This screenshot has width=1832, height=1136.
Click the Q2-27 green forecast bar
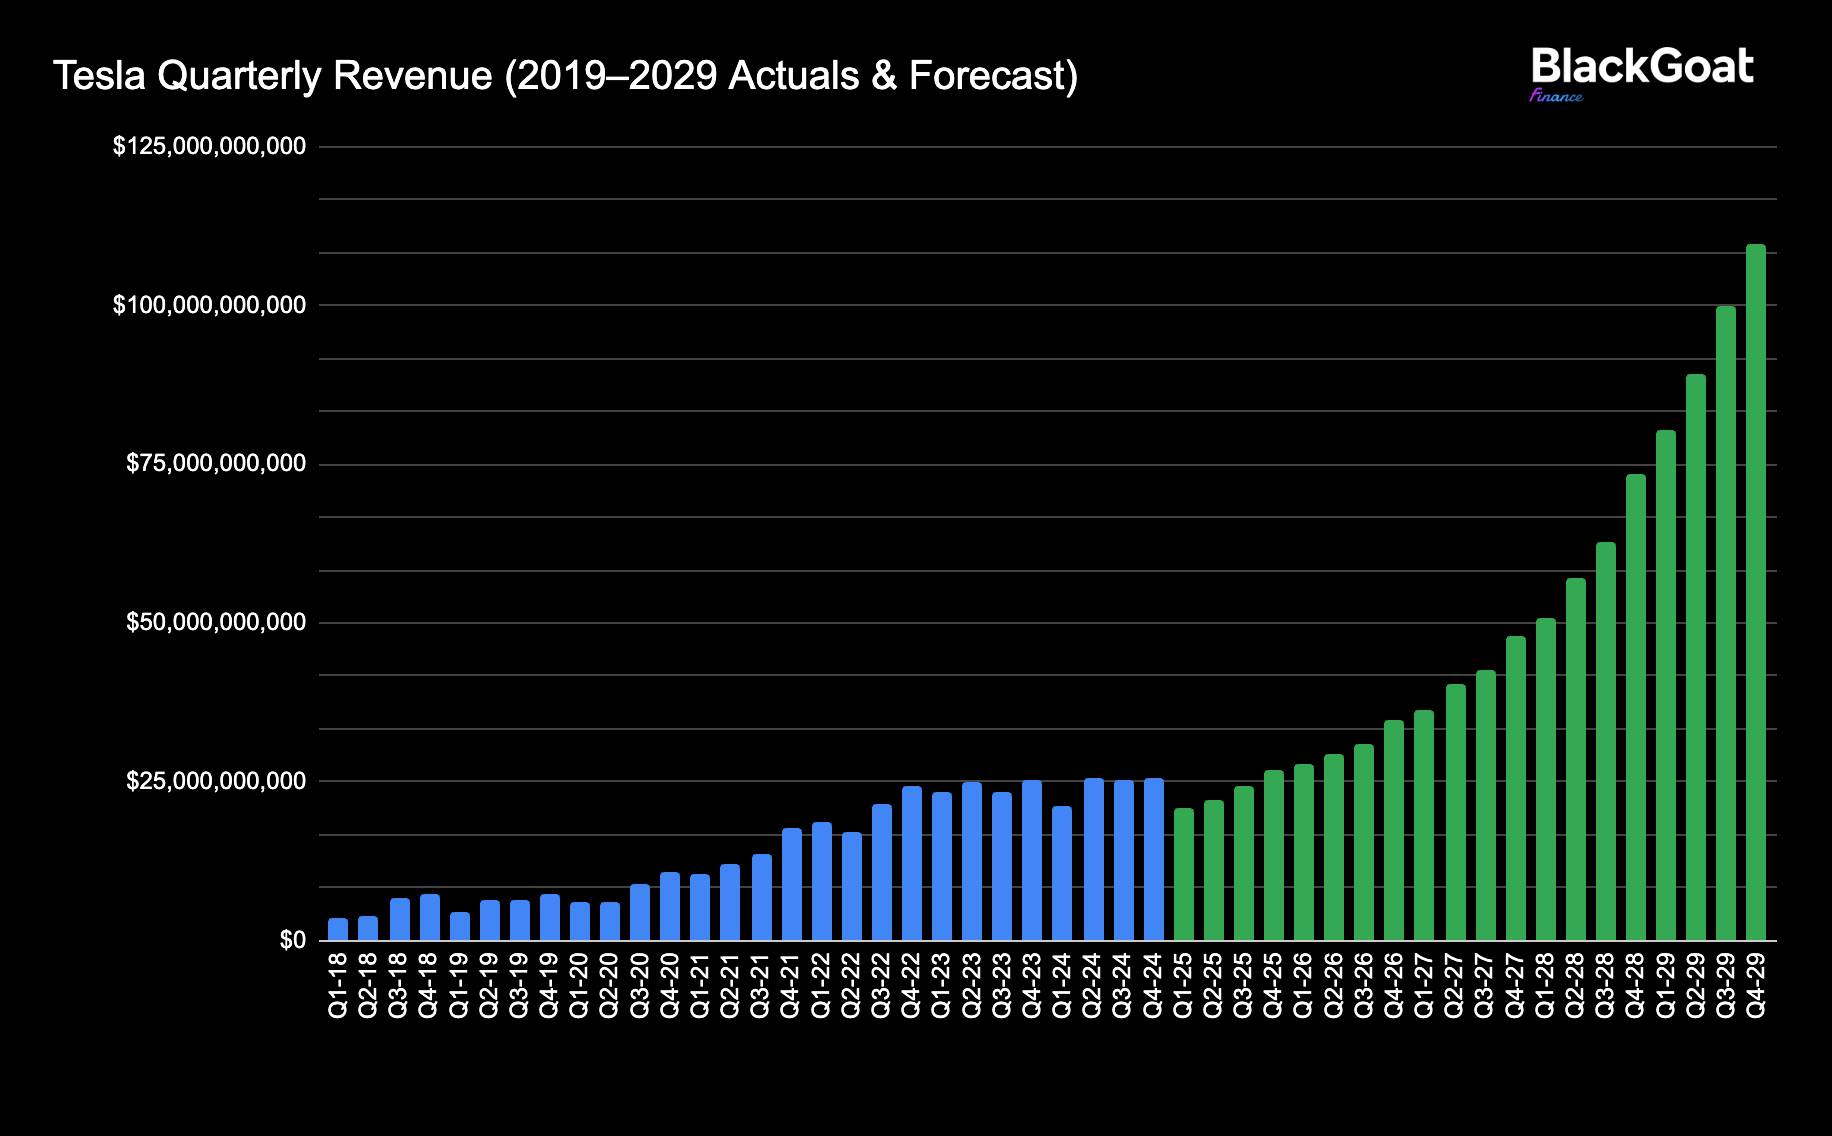(x=1455, y=812)
